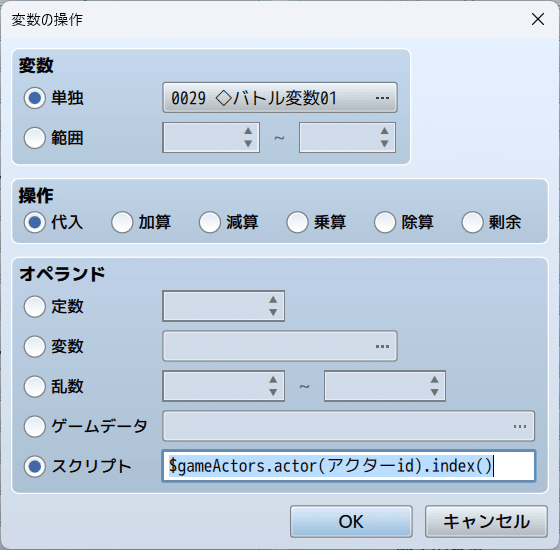This screenshot has height=550, width=560.
Task: Increase the 乱数 minimum value arrow
Action: click(x=273, y=380)
